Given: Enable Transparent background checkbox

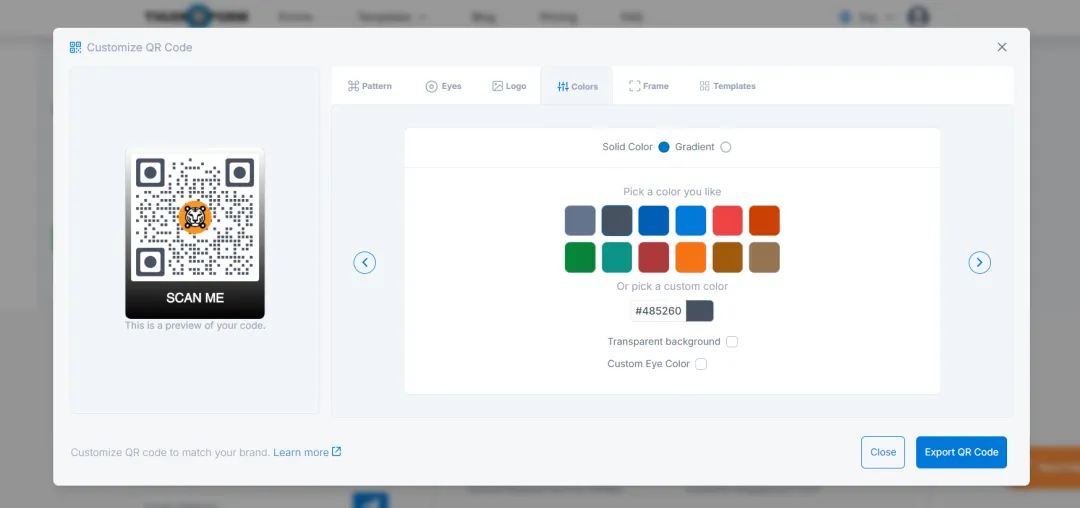Looking at the screenshot, I should click(731, 341).
